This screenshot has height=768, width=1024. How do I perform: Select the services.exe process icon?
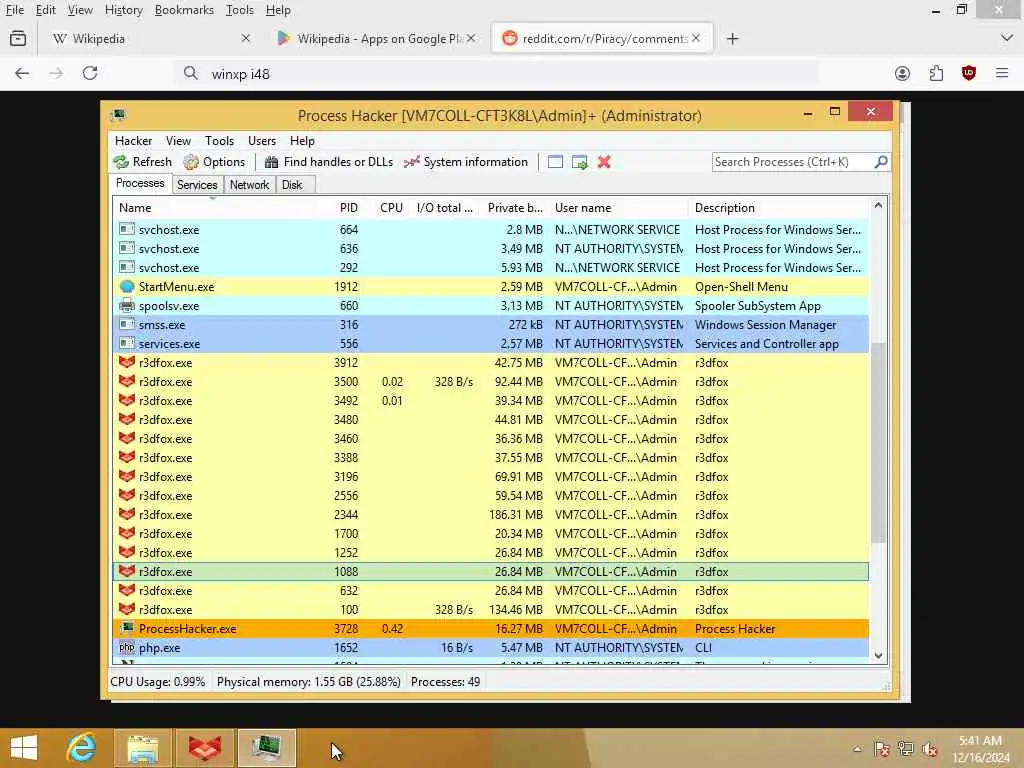pyautogui.click(x=127, y=344)
